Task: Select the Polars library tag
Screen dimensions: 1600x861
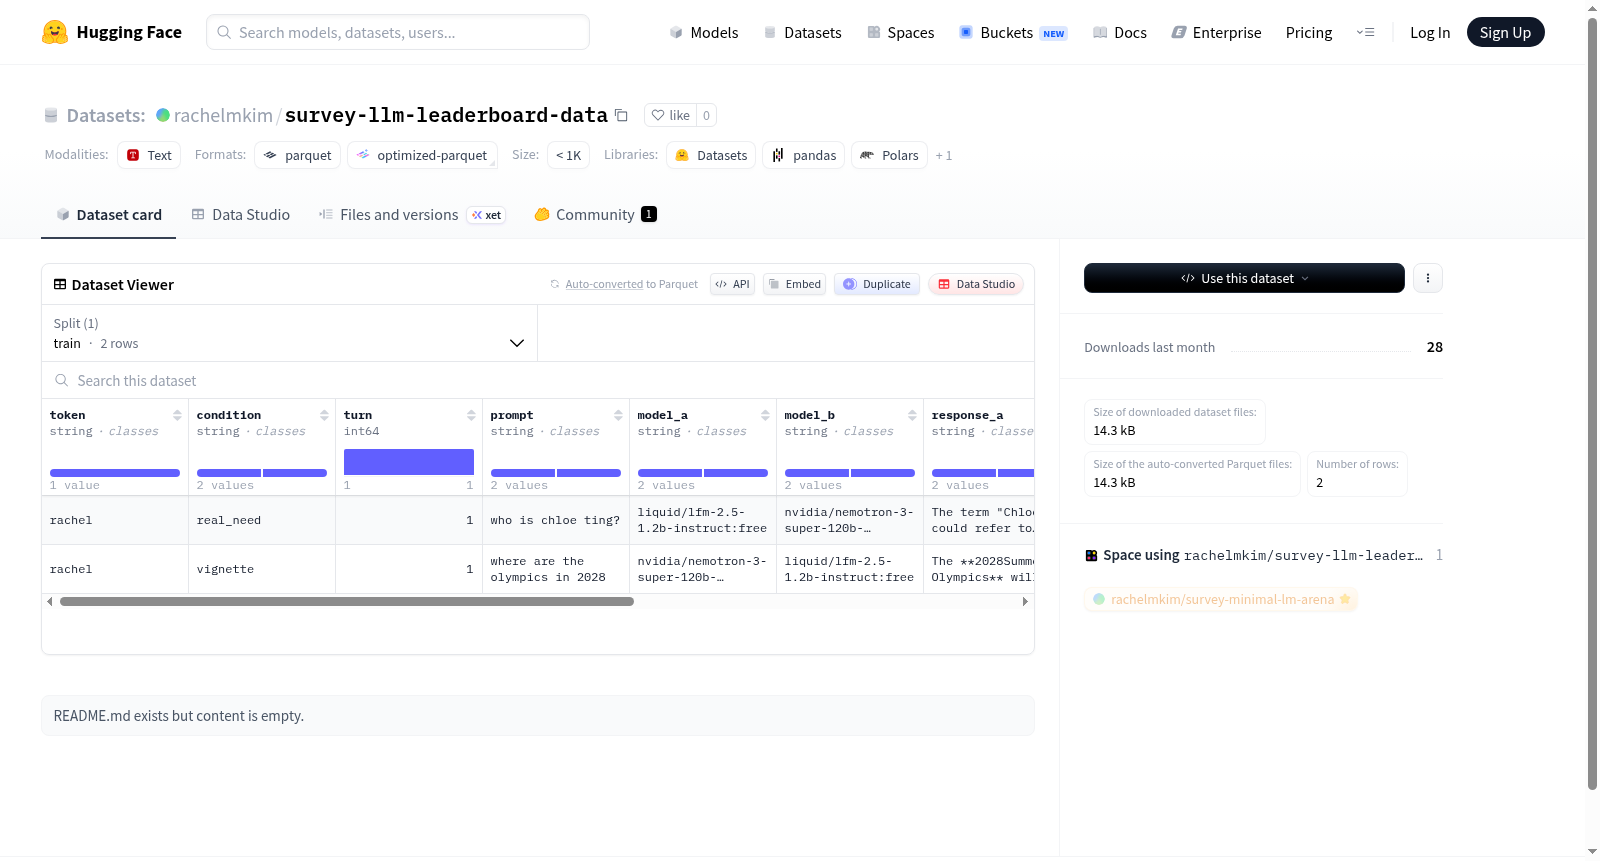Action: (890, 155)
